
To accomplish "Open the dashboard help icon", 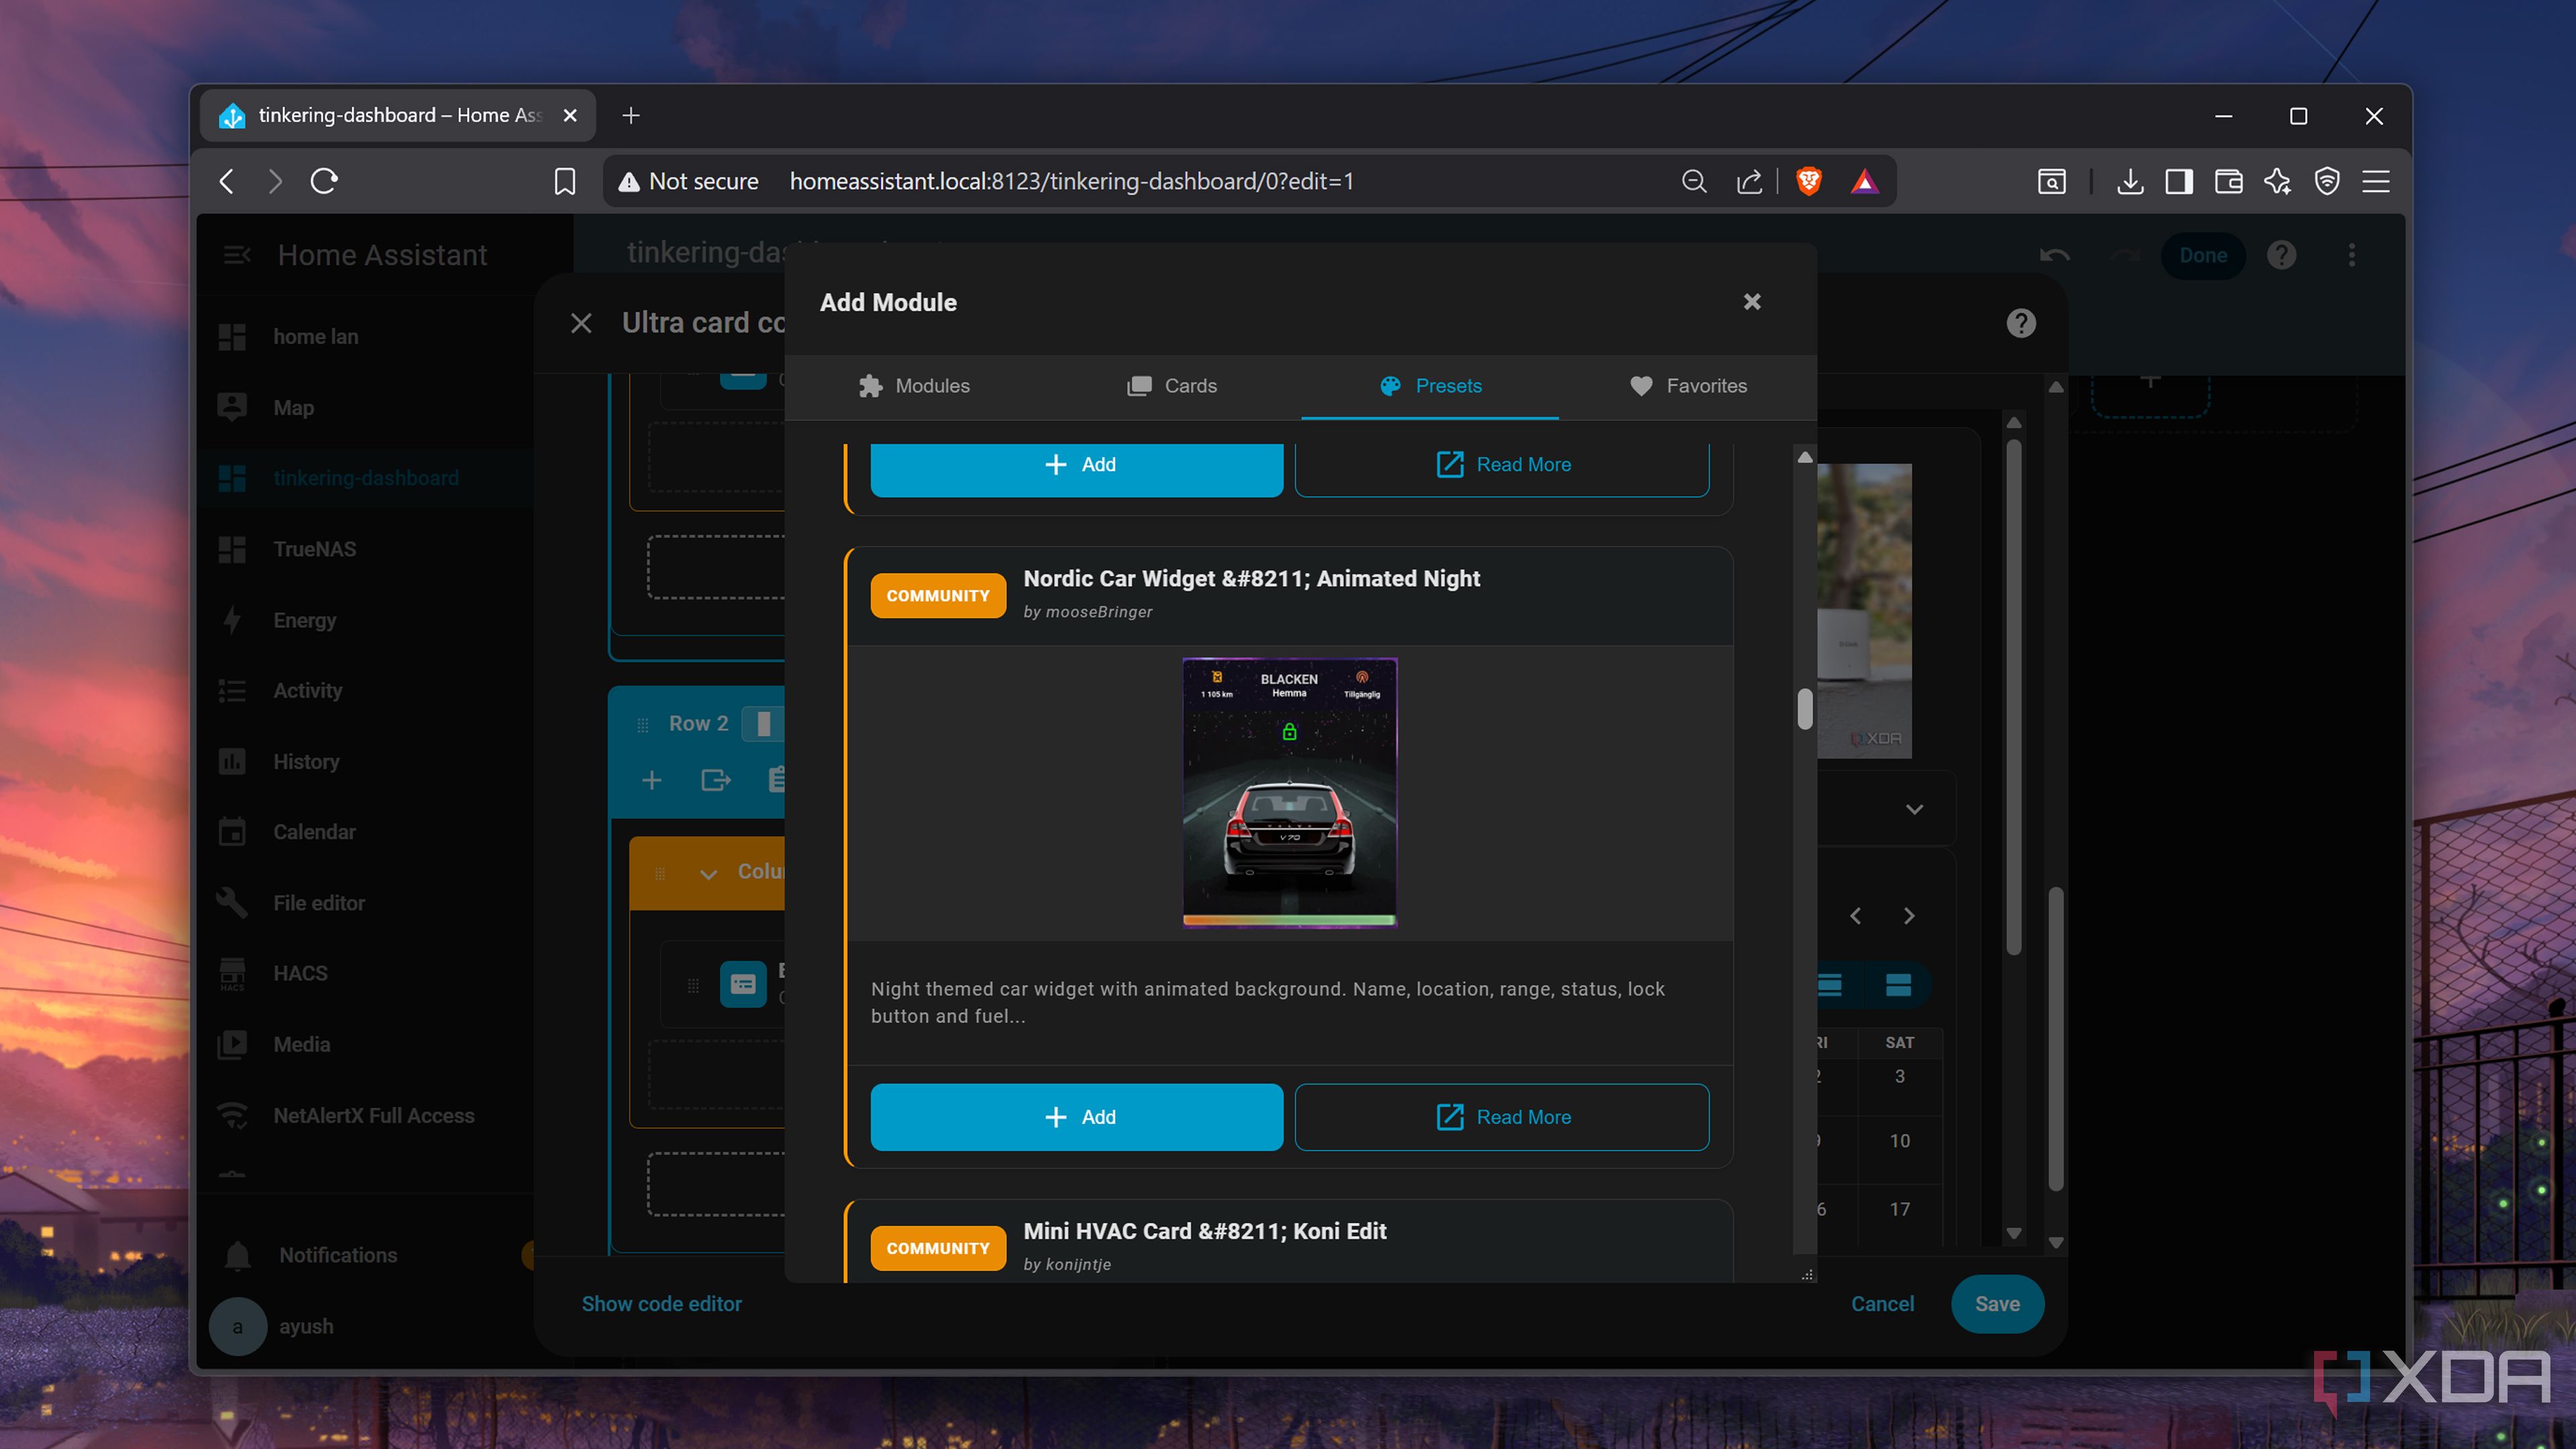I will [2281, 255].
